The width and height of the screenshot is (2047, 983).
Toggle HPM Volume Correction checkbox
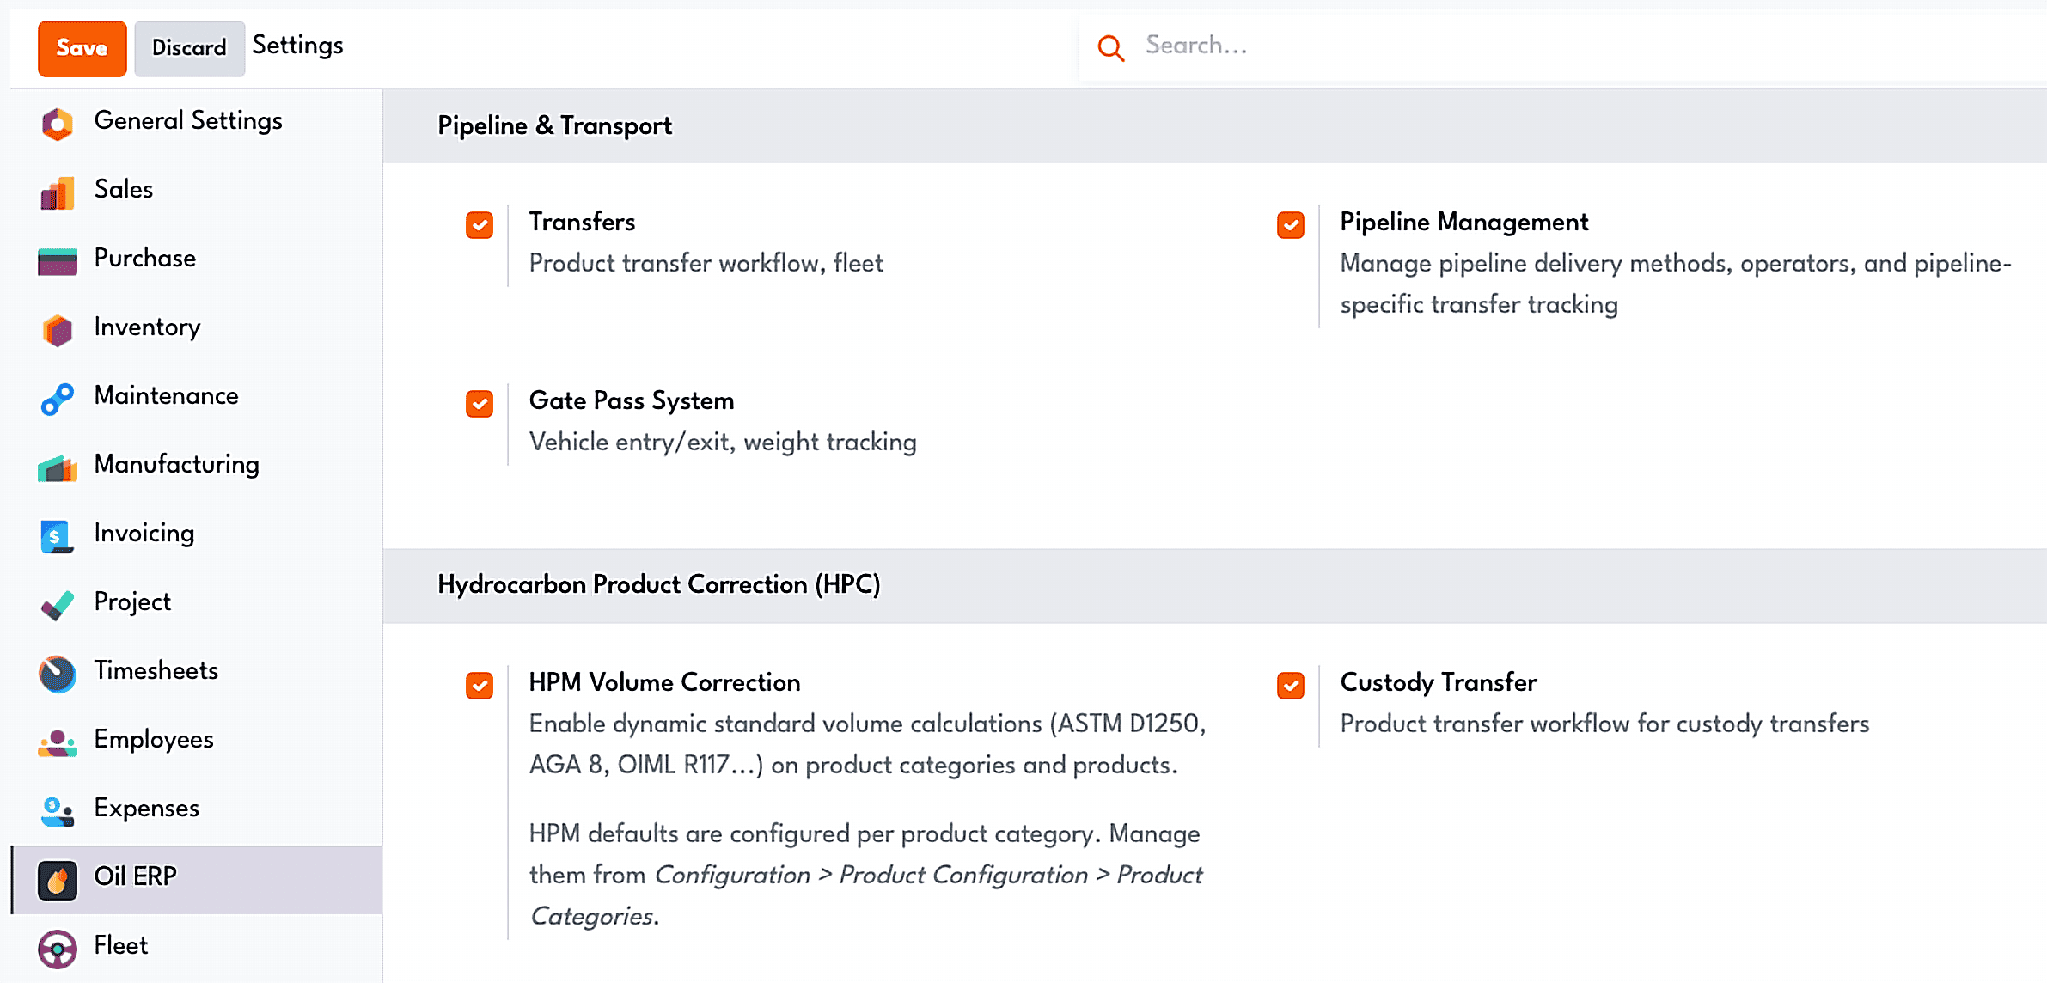click(480, 686)
